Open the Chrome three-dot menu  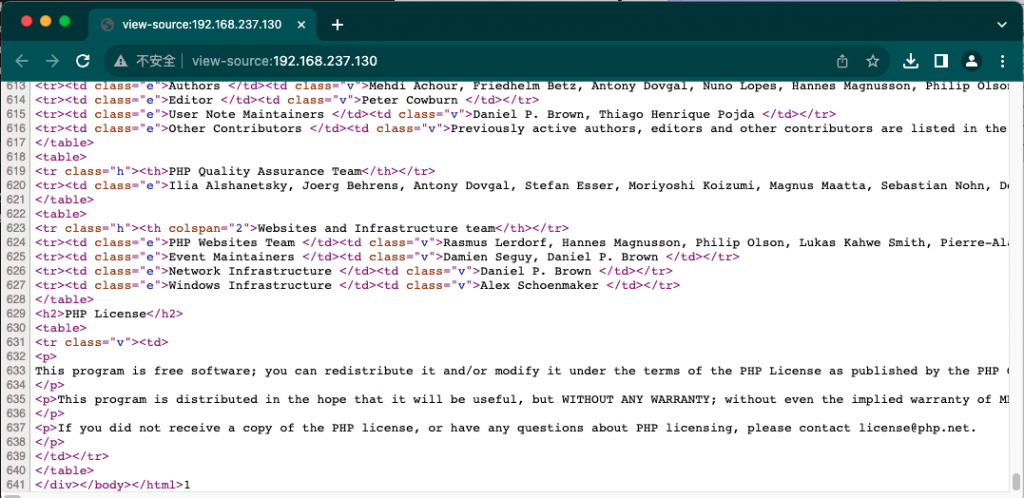1002,60
